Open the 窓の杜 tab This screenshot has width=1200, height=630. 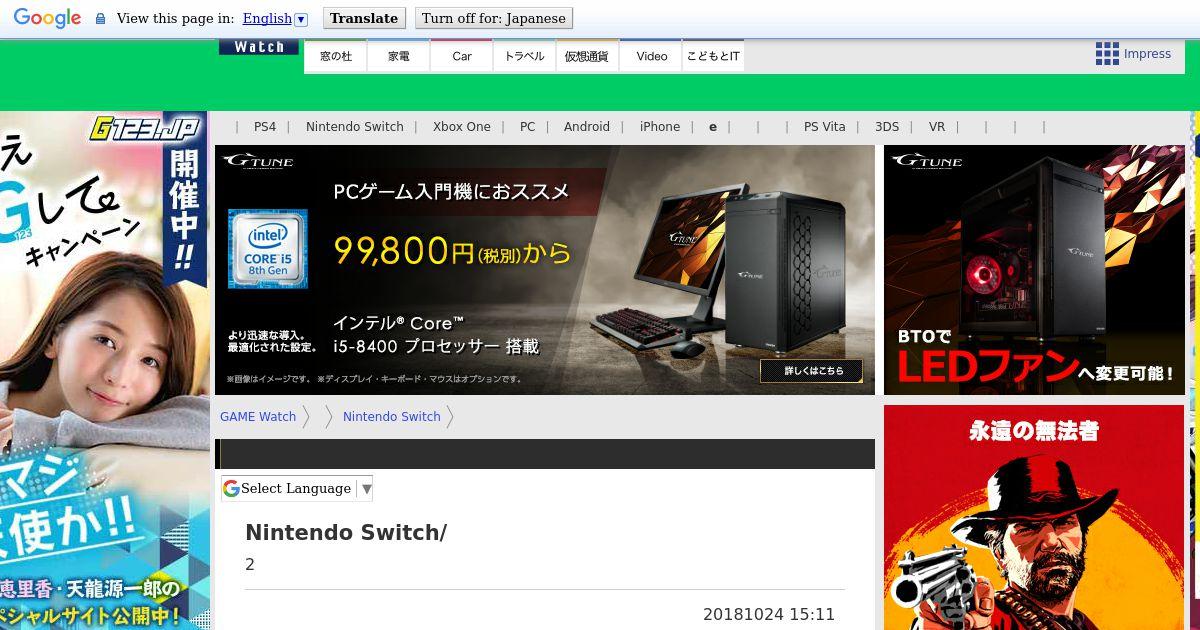[336, 56]
